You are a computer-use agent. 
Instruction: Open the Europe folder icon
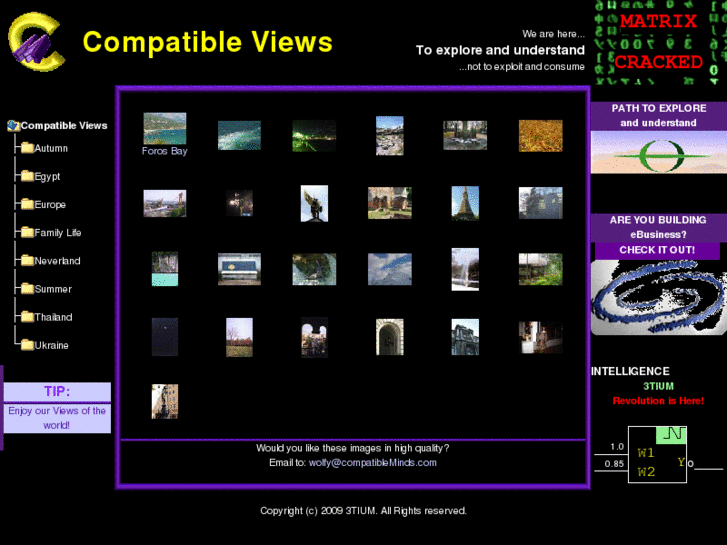27,204
